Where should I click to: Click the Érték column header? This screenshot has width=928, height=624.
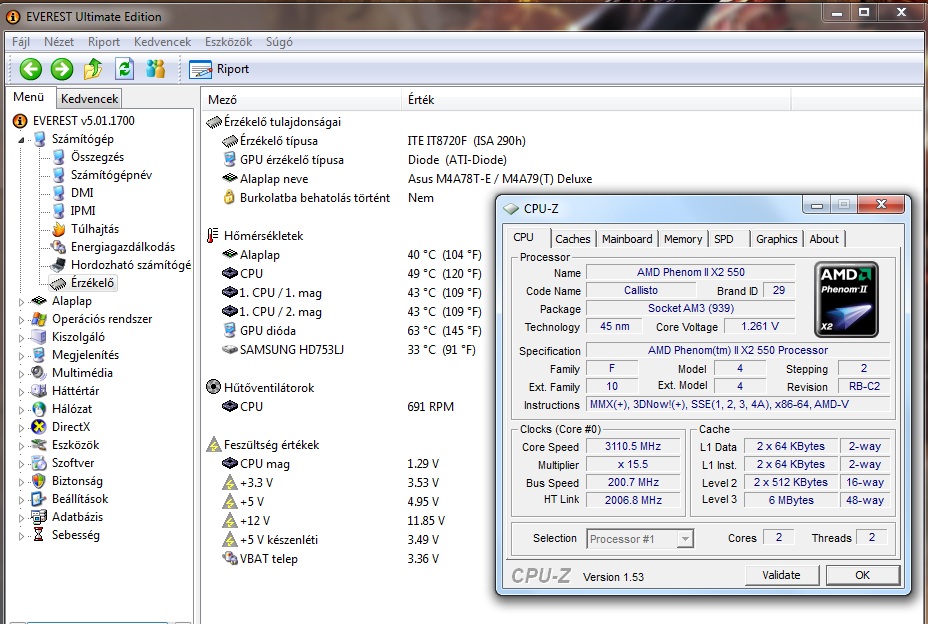(x=596, y=99)
